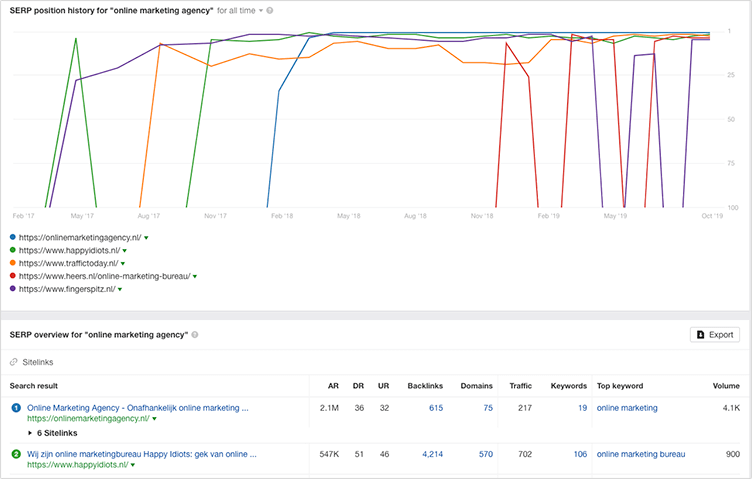Click the Sitelinks link icon
This screenshot has width=752, height=479.
coord(14,362)
